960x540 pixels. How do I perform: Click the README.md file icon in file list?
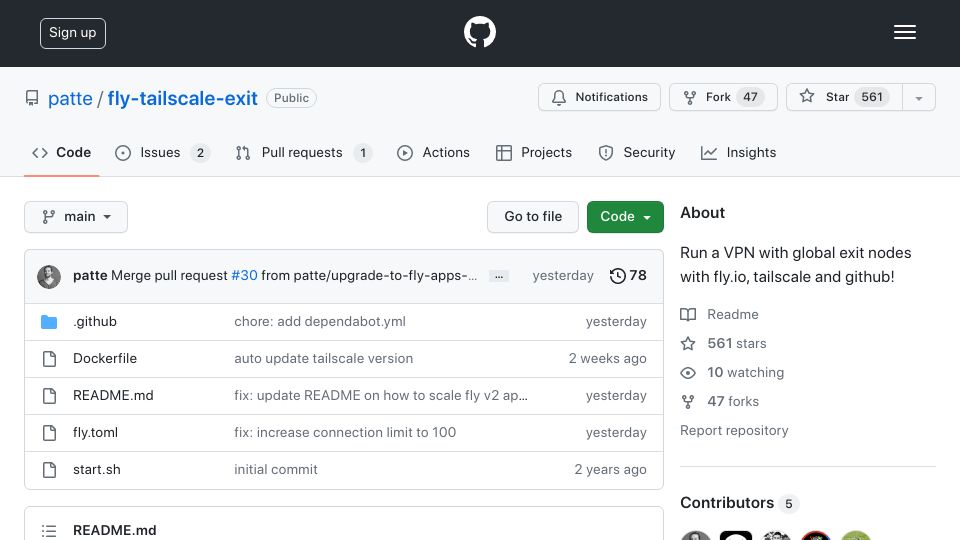[50, 396]
